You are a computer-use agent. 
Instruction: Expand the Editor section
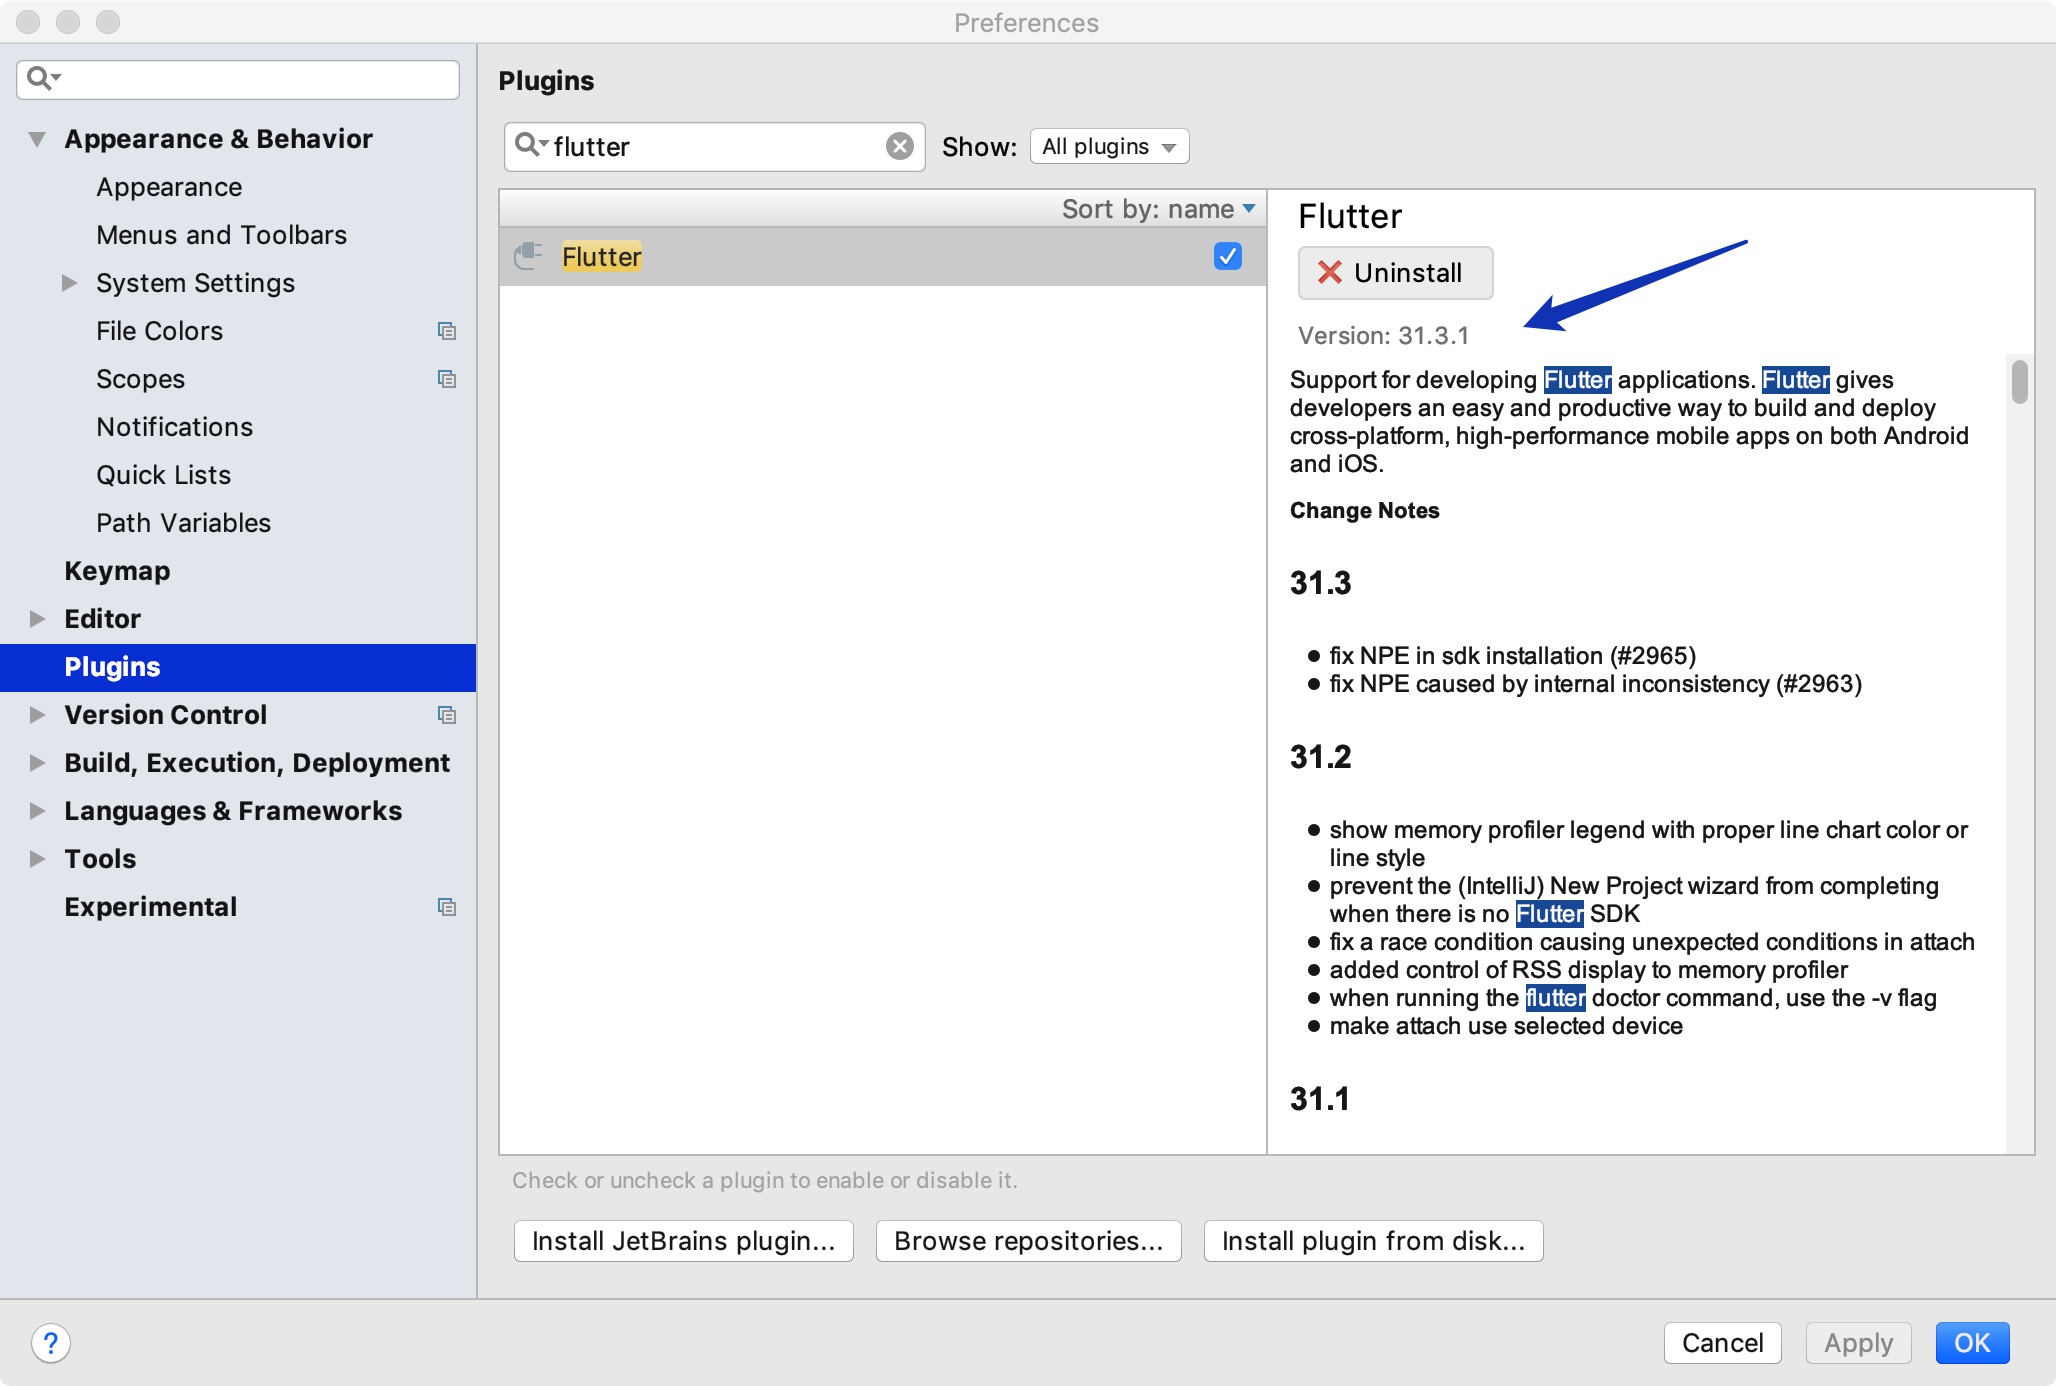click(x=37, y=619)
